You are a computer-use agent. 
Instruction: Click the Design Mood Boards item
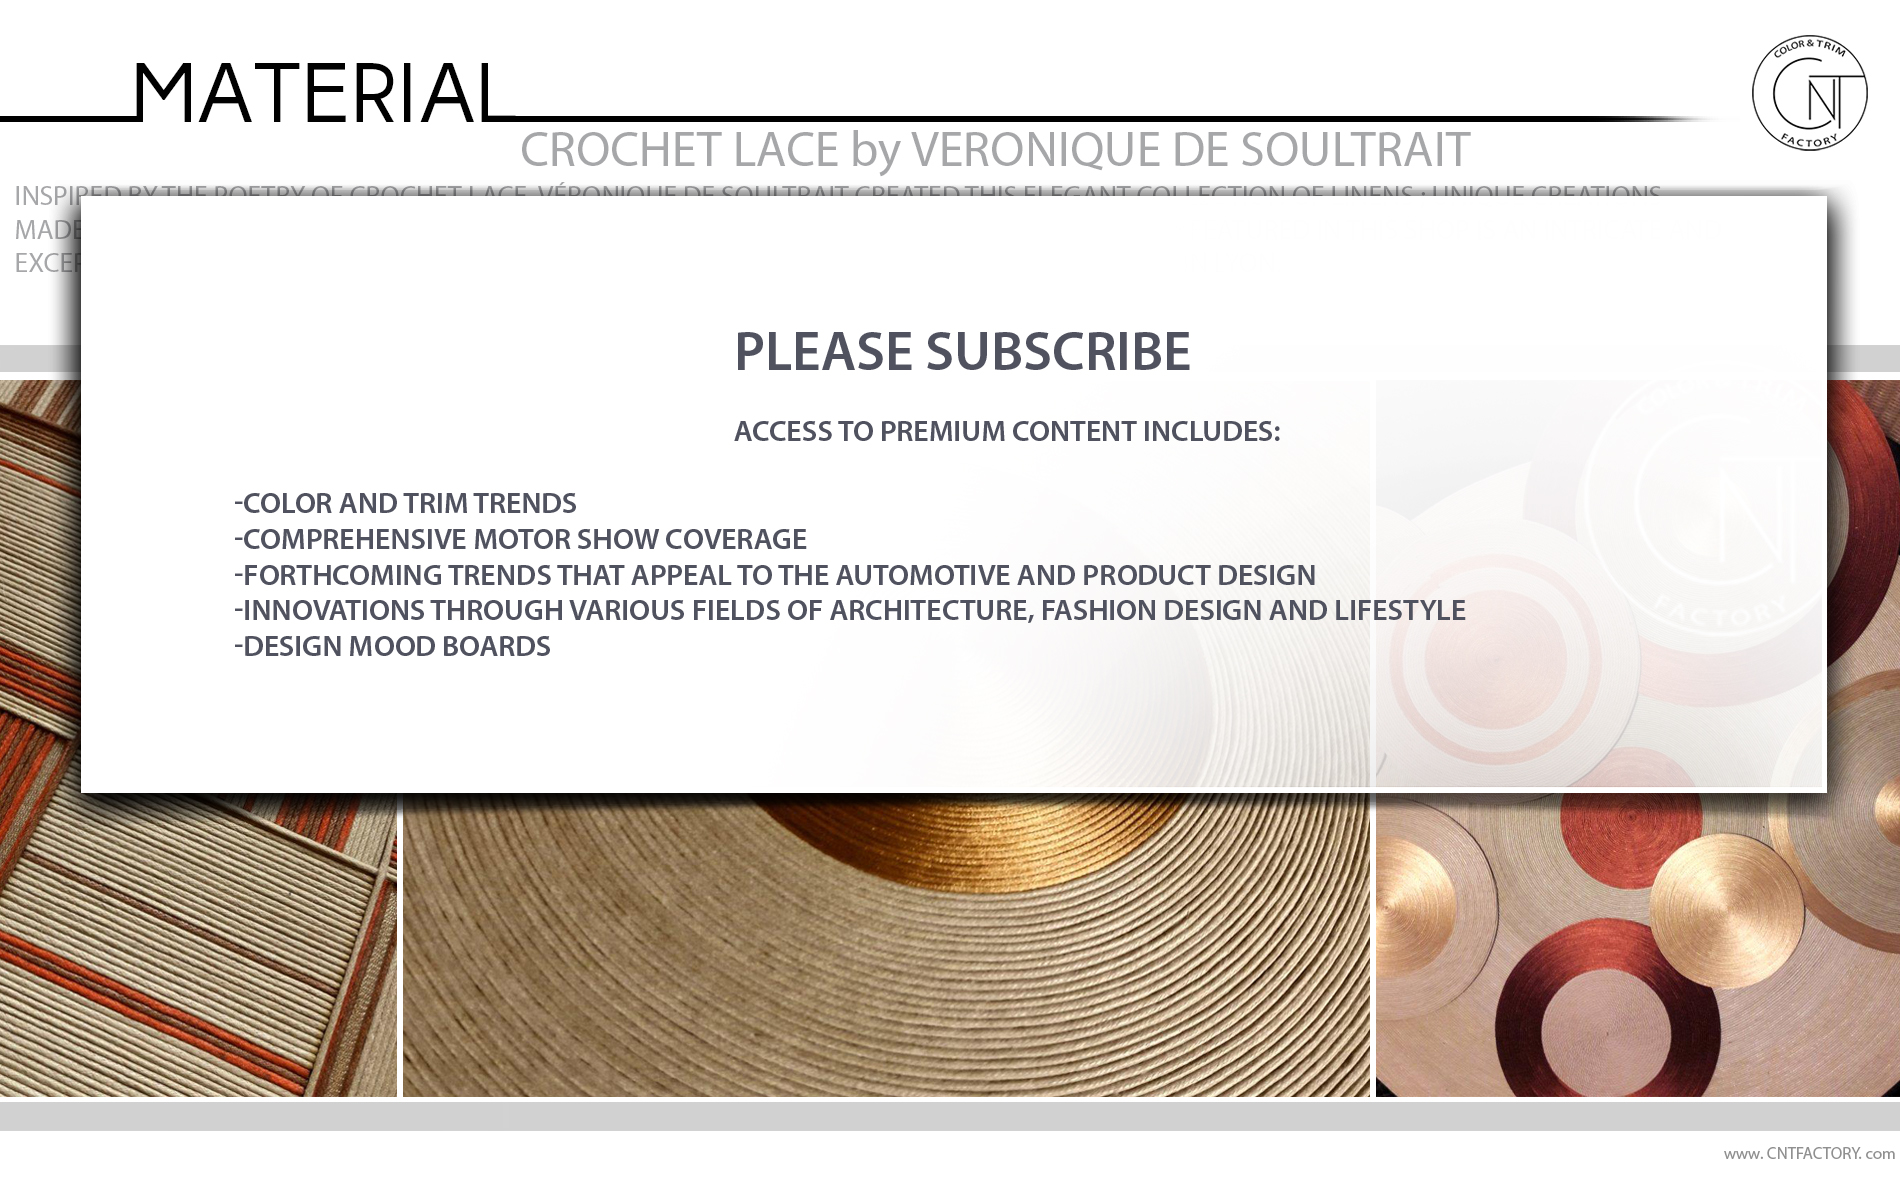392,646
